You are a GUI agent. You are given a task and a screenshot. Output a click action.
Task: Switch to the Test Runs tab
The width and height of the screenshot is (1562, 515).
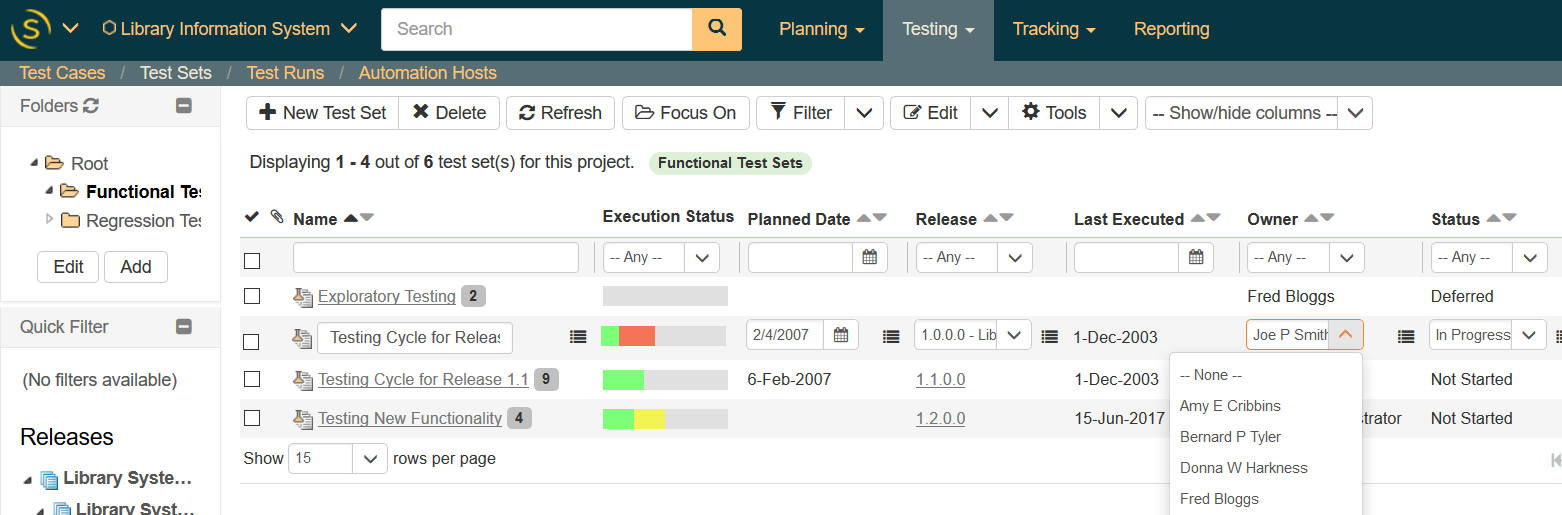285,73
